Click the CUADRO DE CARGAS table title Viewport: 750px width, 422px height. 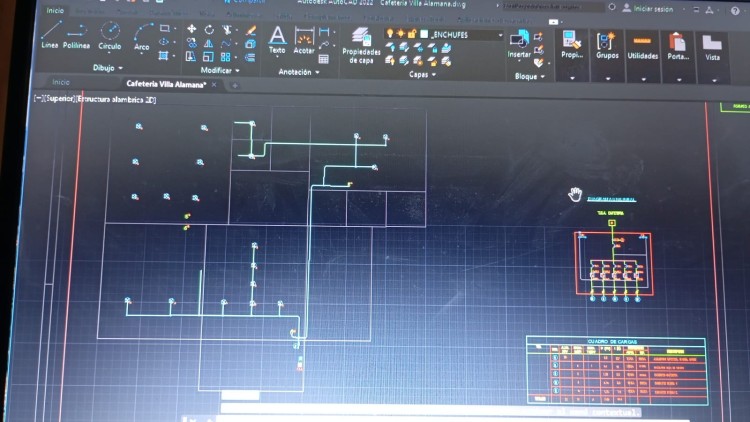[x=612, y=342]
